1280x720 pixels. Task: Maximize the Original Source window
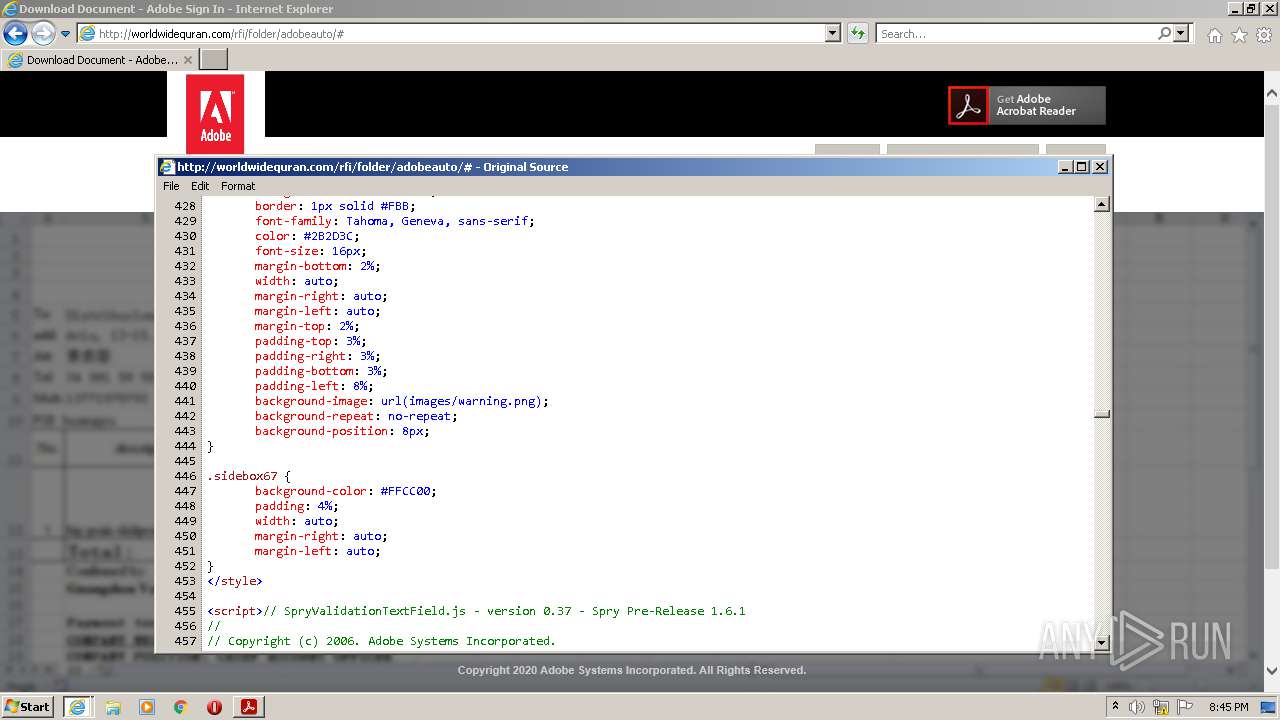click(x=1081, y=167)
